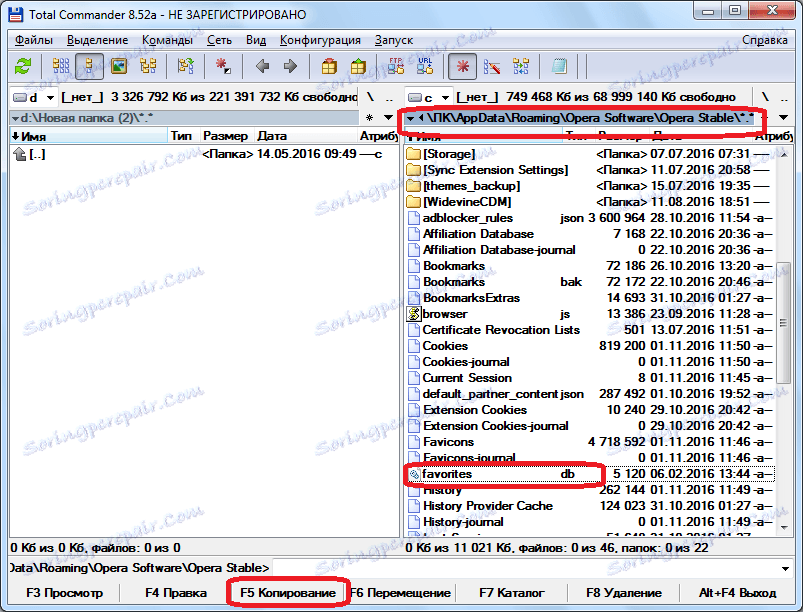Click the right panel scrollbar thumb
The height and width of the screenshot is (612, 803).
coord(784,323)
